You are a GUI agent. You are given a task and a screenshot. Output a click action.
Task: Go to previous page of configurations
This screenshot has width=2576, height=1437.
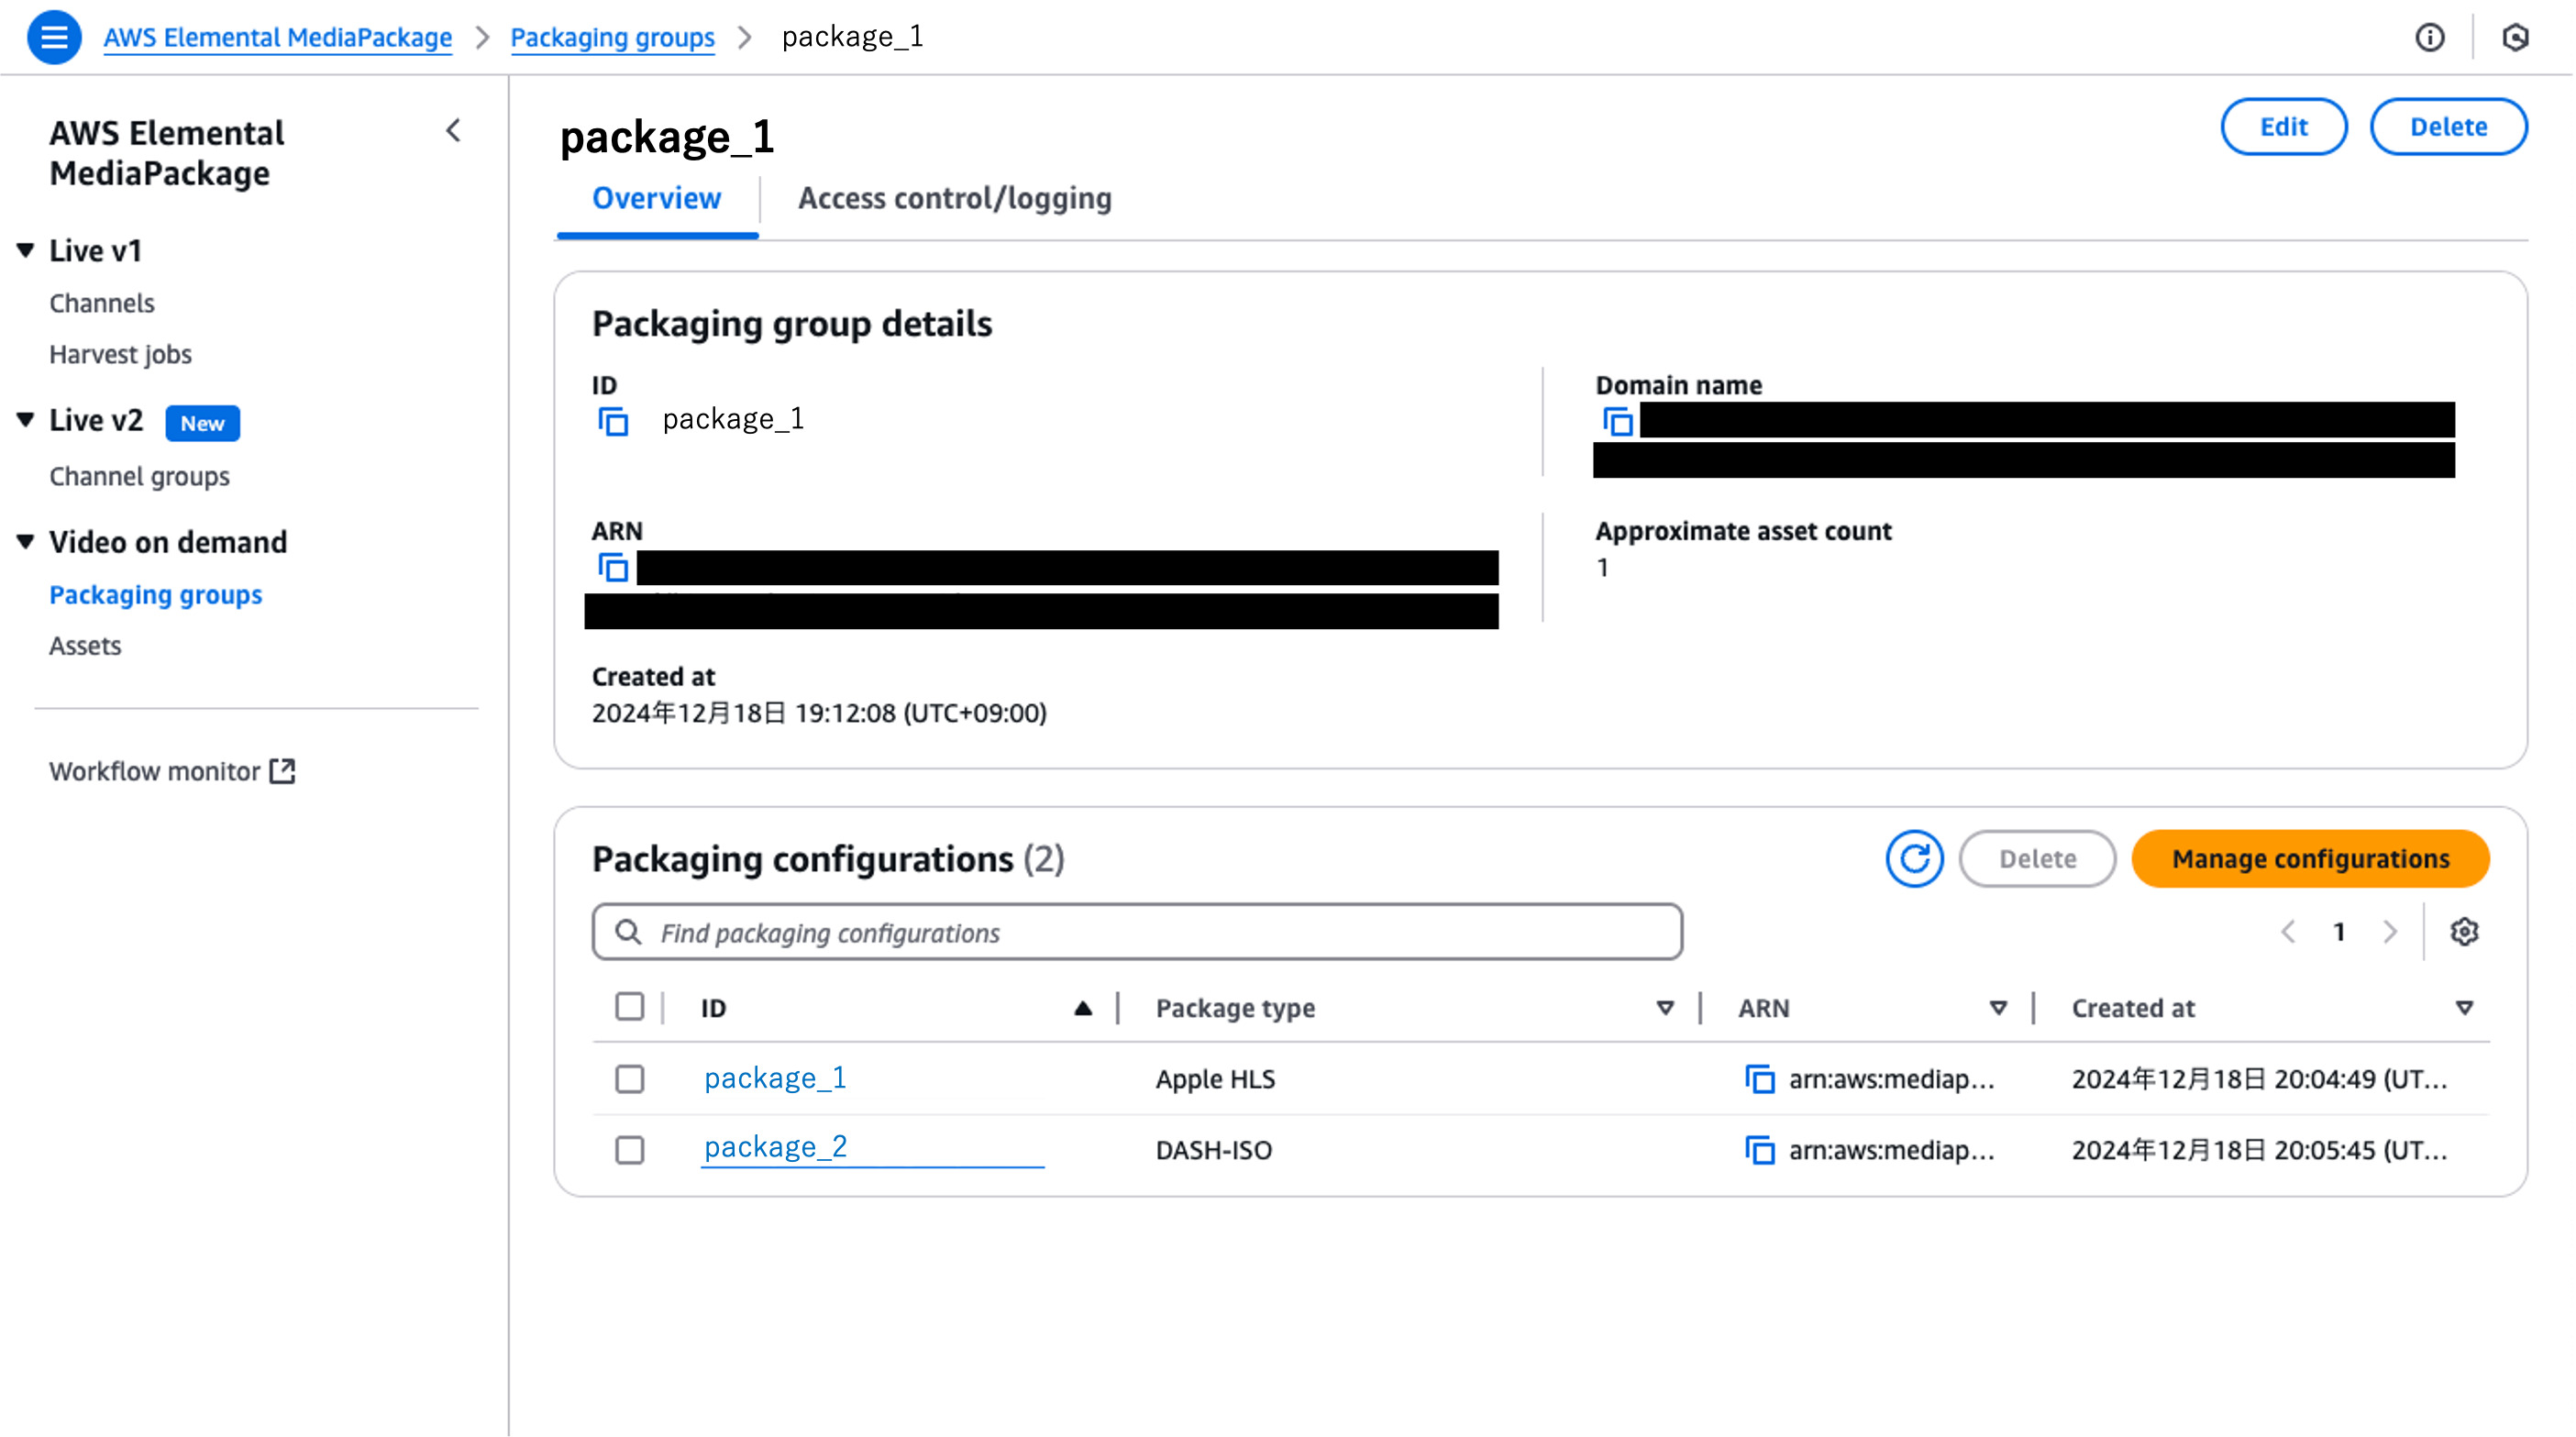(2287, 932)
